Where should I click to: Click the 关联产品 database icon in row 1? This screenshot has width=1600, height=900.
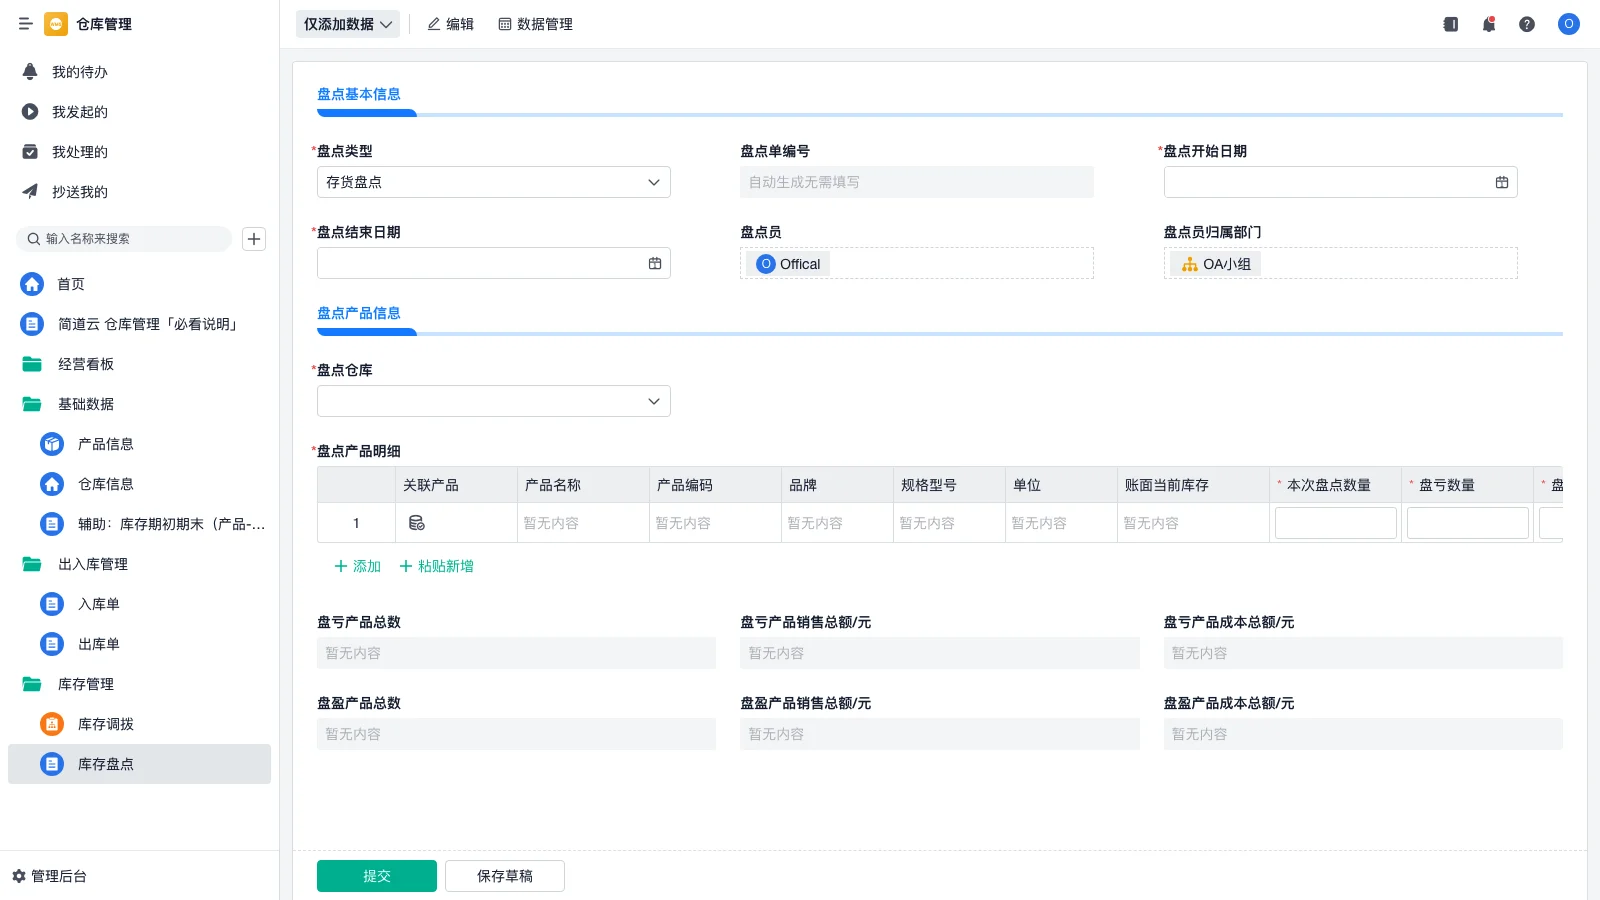pos(417,522)
